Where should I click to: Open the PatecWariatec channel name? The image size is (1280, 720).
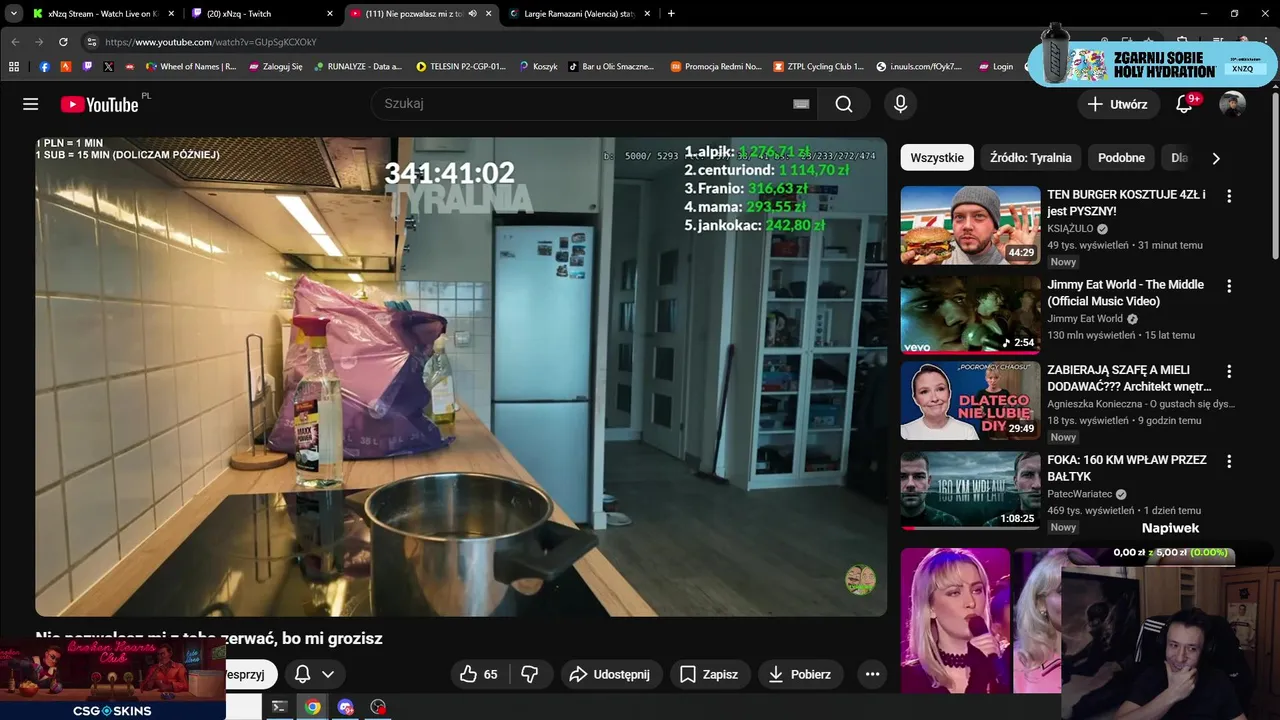pyautogui.click(x=1080, y=494)
